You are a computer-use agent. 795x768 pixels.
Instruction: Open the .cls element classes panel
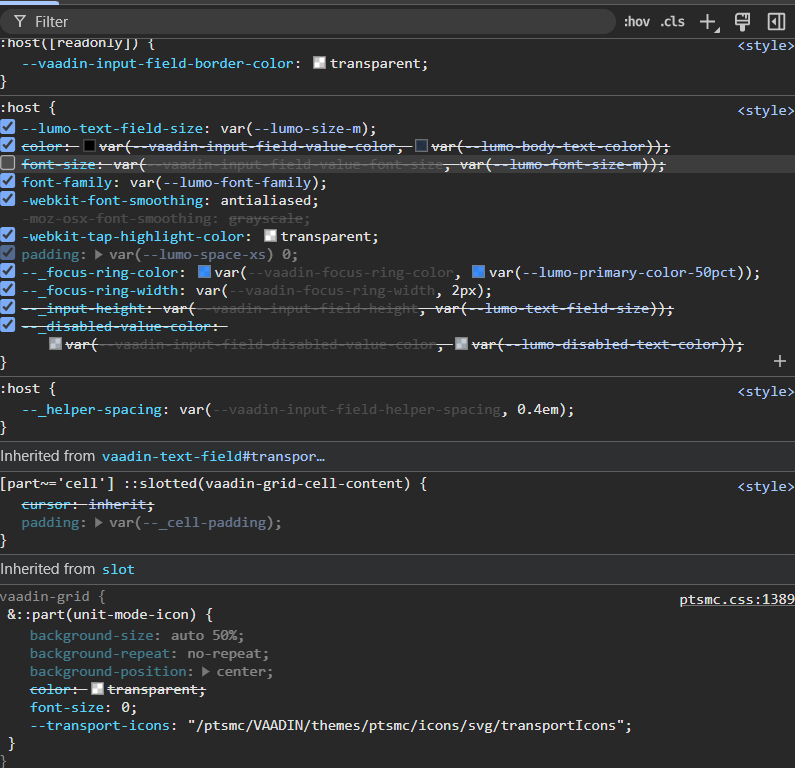[x=673, y=21]
